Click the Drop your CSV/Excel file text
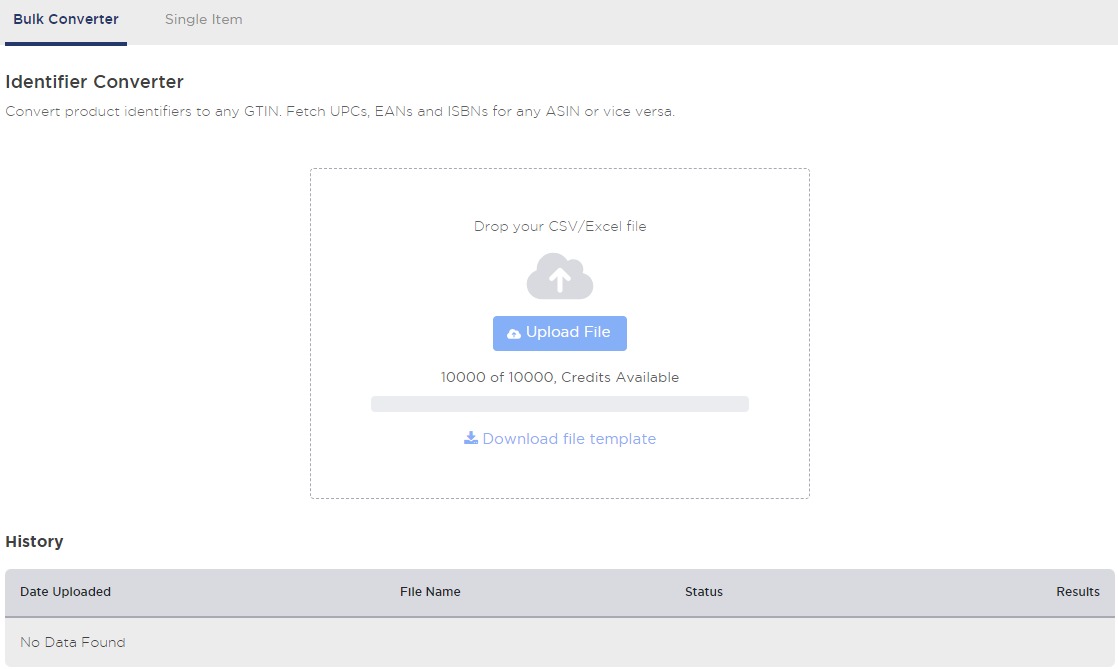Screen dimensions: 1118x669 [559, 226]
